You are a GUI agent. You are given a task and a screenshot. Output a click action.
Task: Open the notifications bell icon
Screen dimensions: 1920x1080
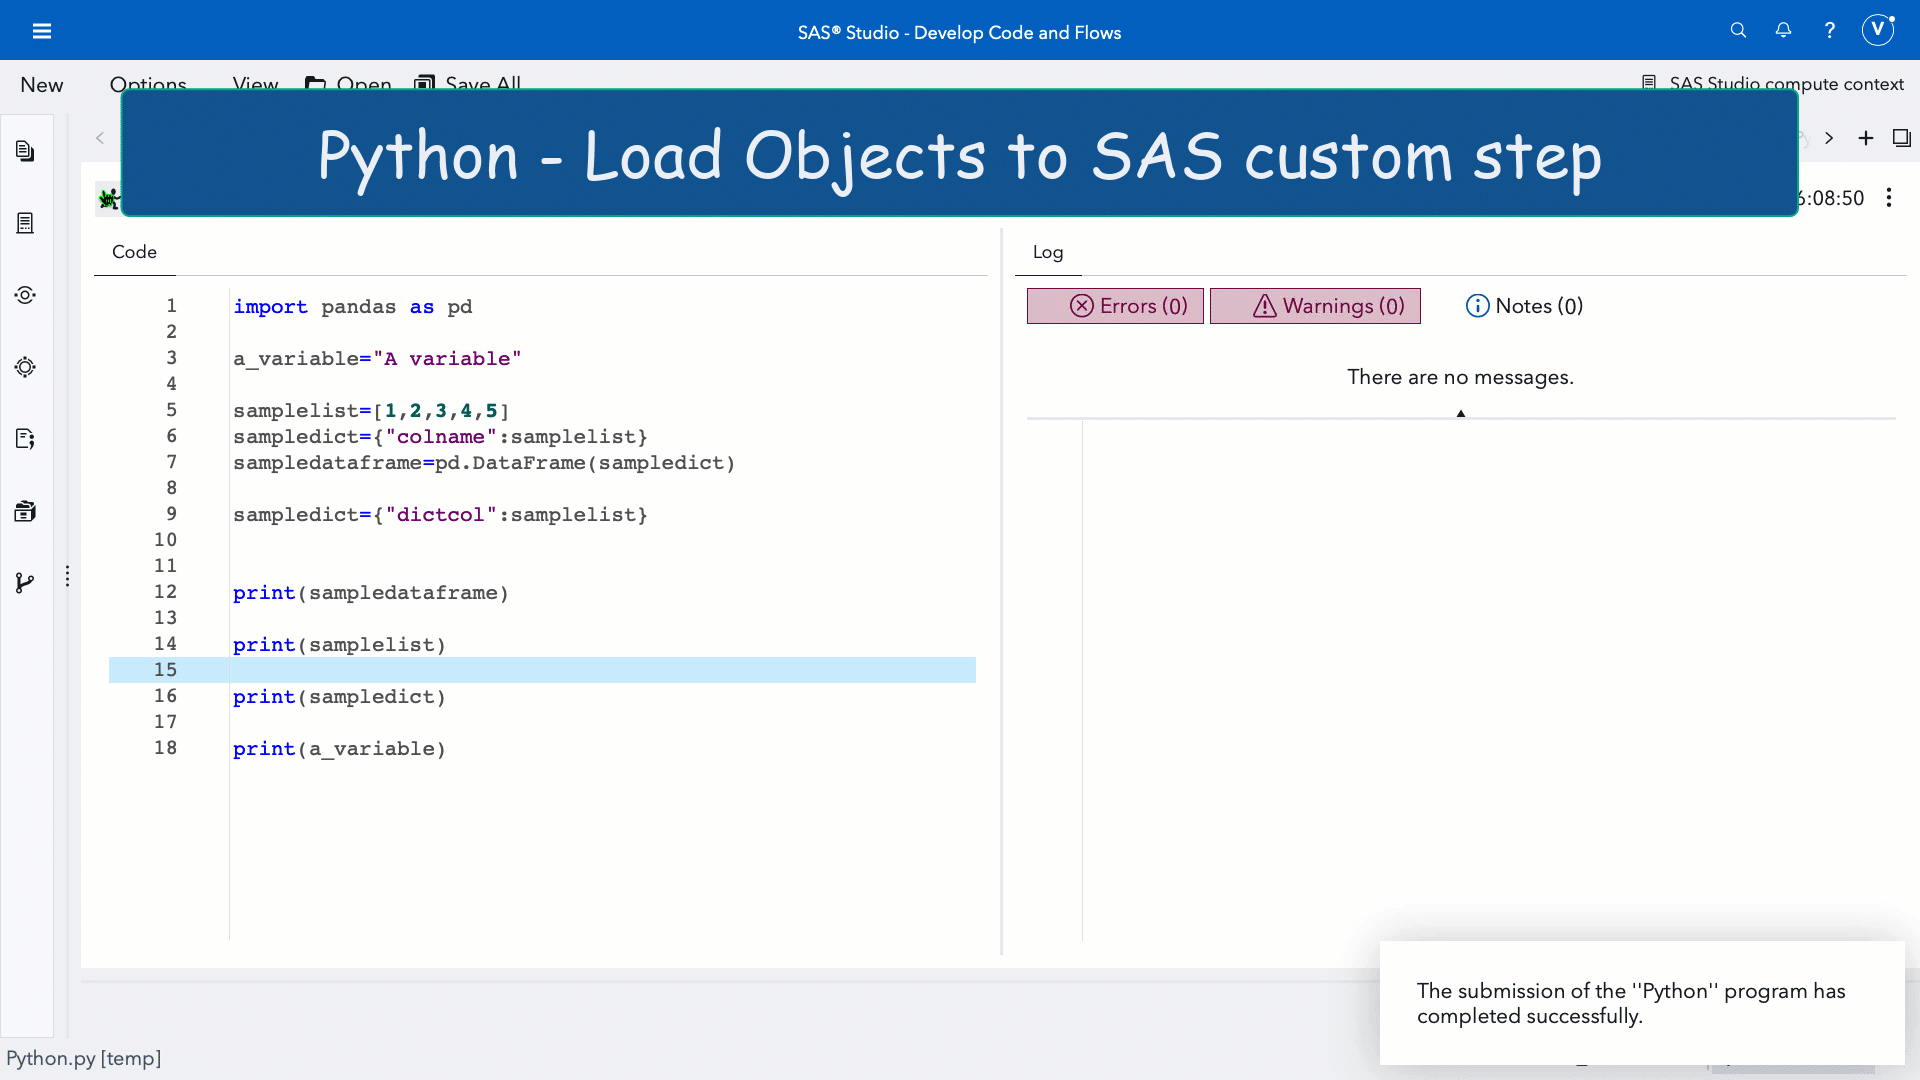pos(1783,30)
